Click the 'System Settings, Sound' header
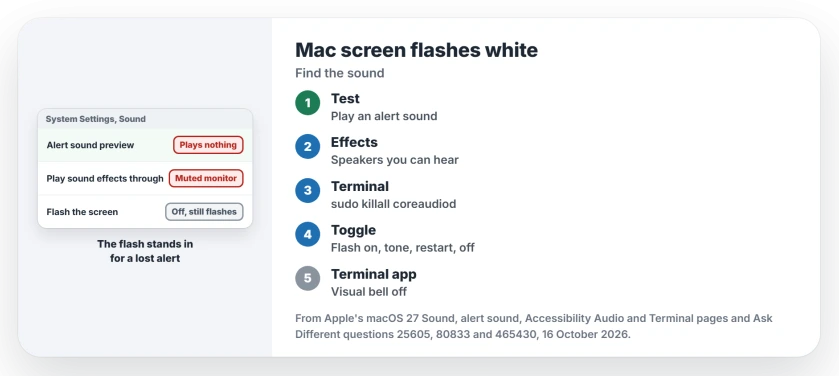The image size is (839, 376). click(95, 119)
